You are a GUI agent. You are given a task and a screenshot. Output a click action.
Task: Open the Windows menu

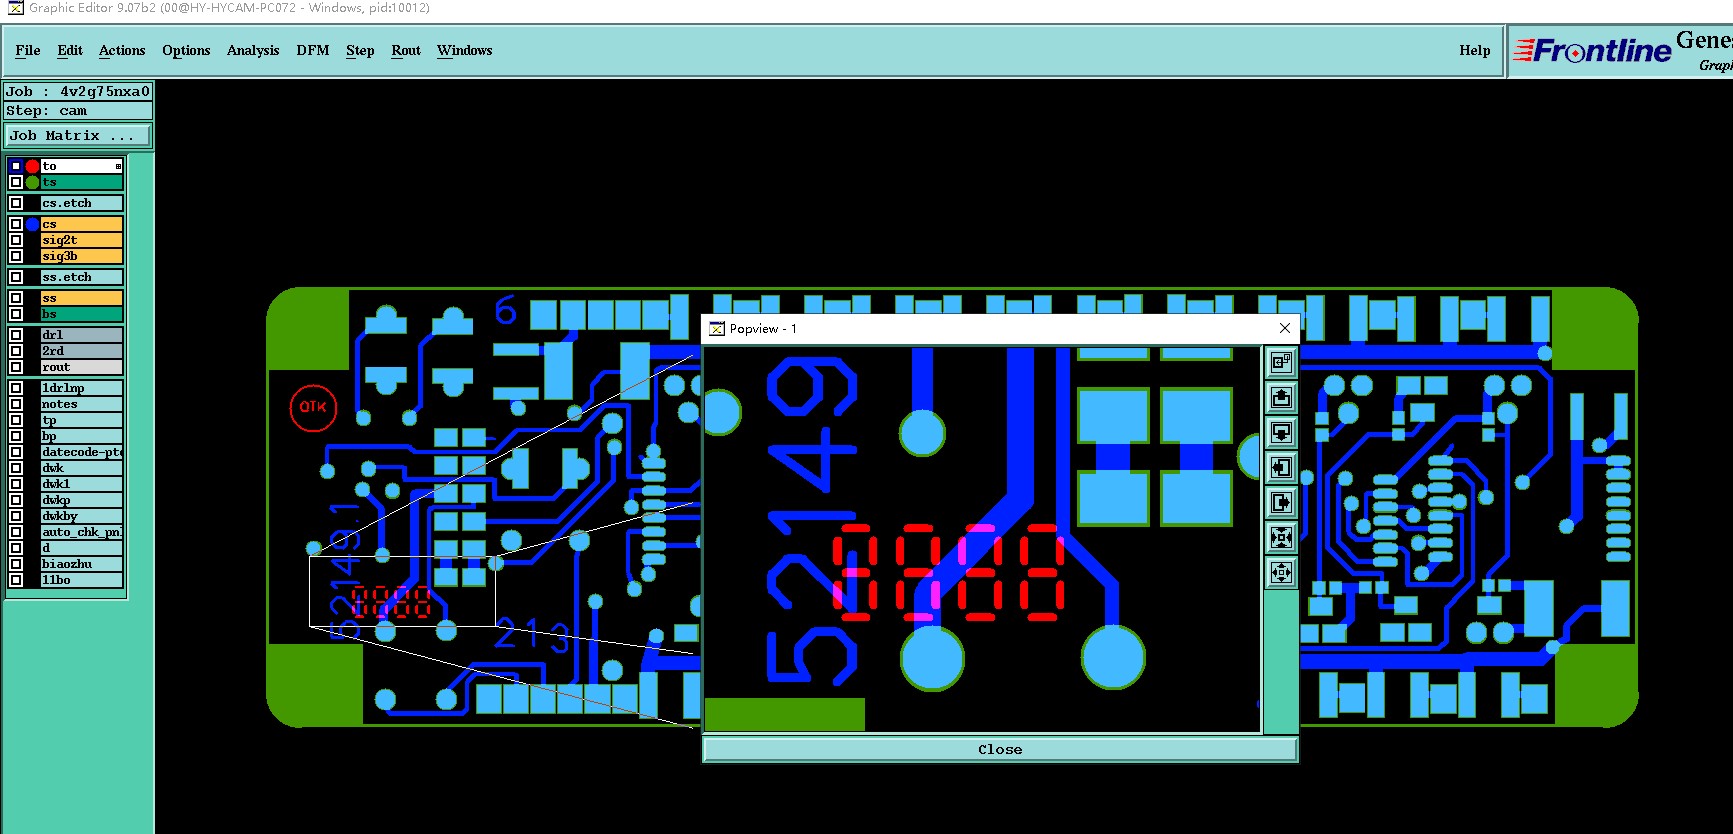pyautogui.click(x=465, y=50)
